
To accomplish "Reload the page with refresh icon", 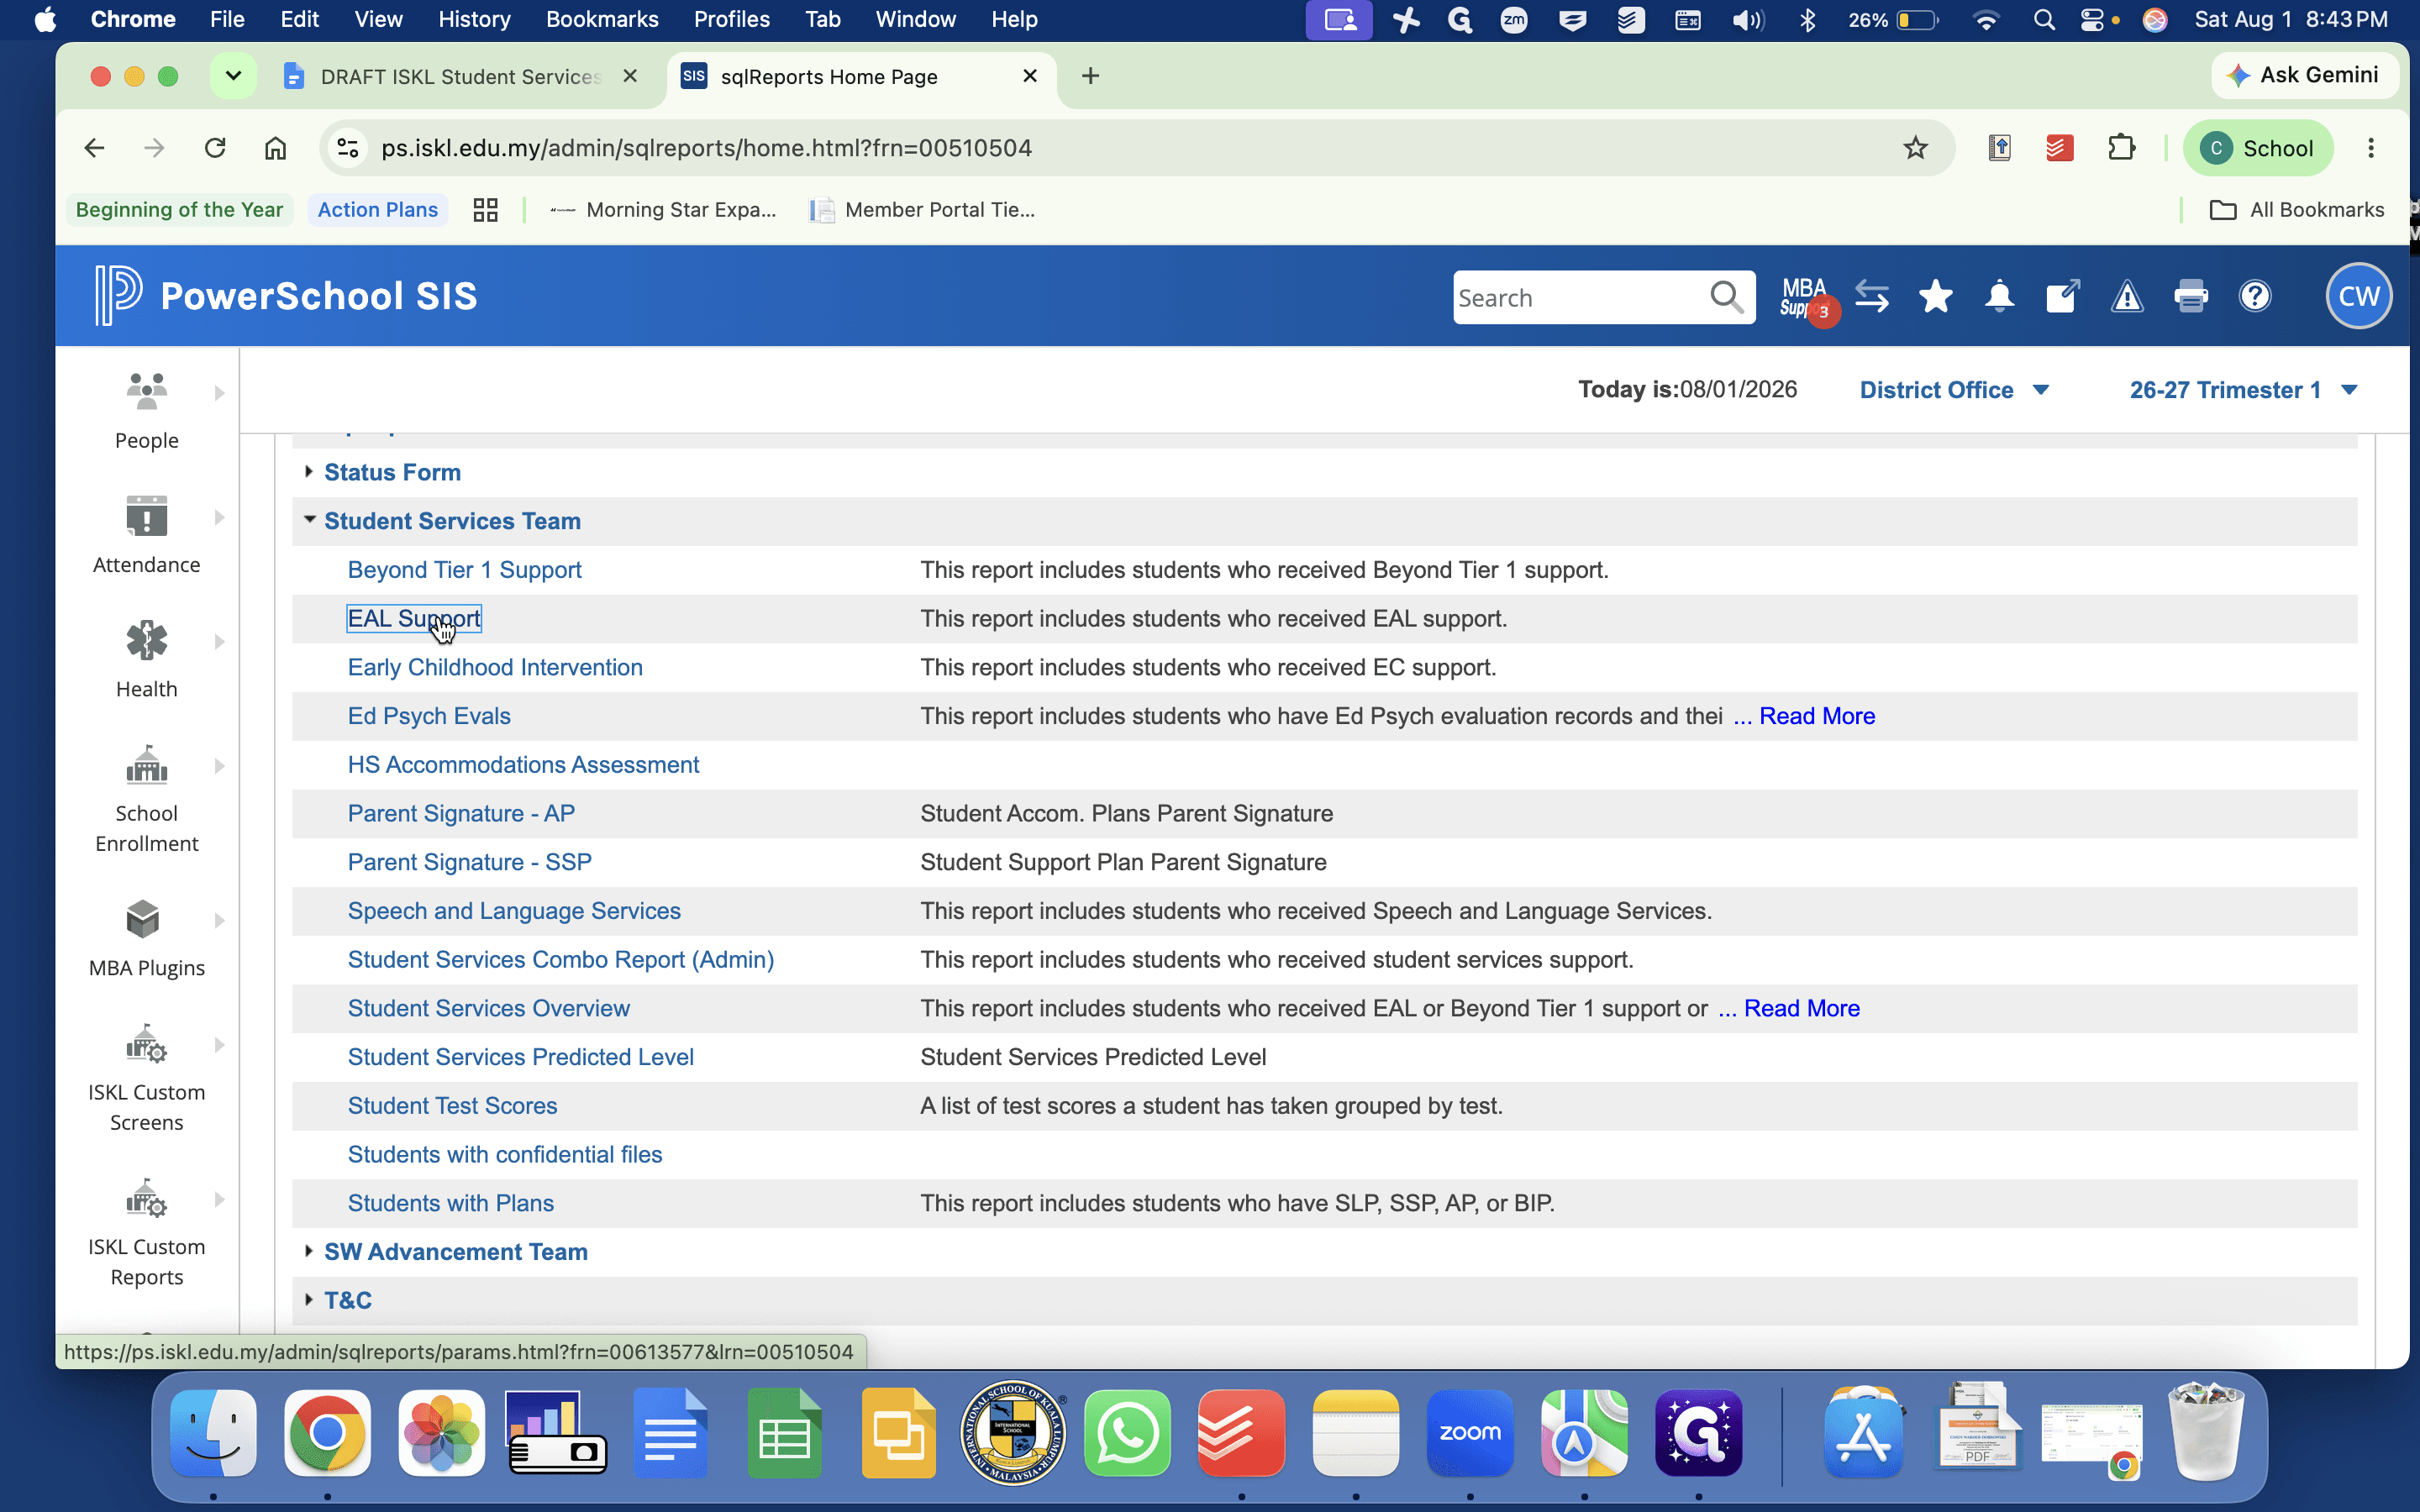I will (215, 148).
